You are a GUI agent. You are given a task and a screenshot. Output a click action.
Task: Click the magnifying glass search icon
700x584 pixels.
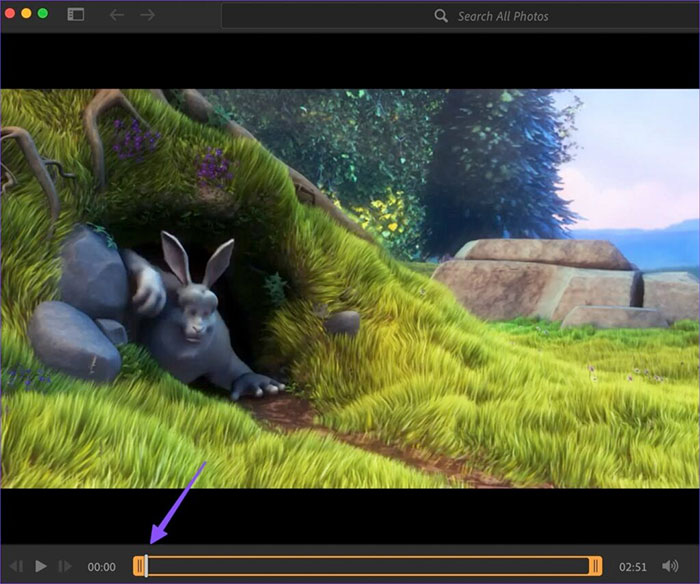(441, 16)
